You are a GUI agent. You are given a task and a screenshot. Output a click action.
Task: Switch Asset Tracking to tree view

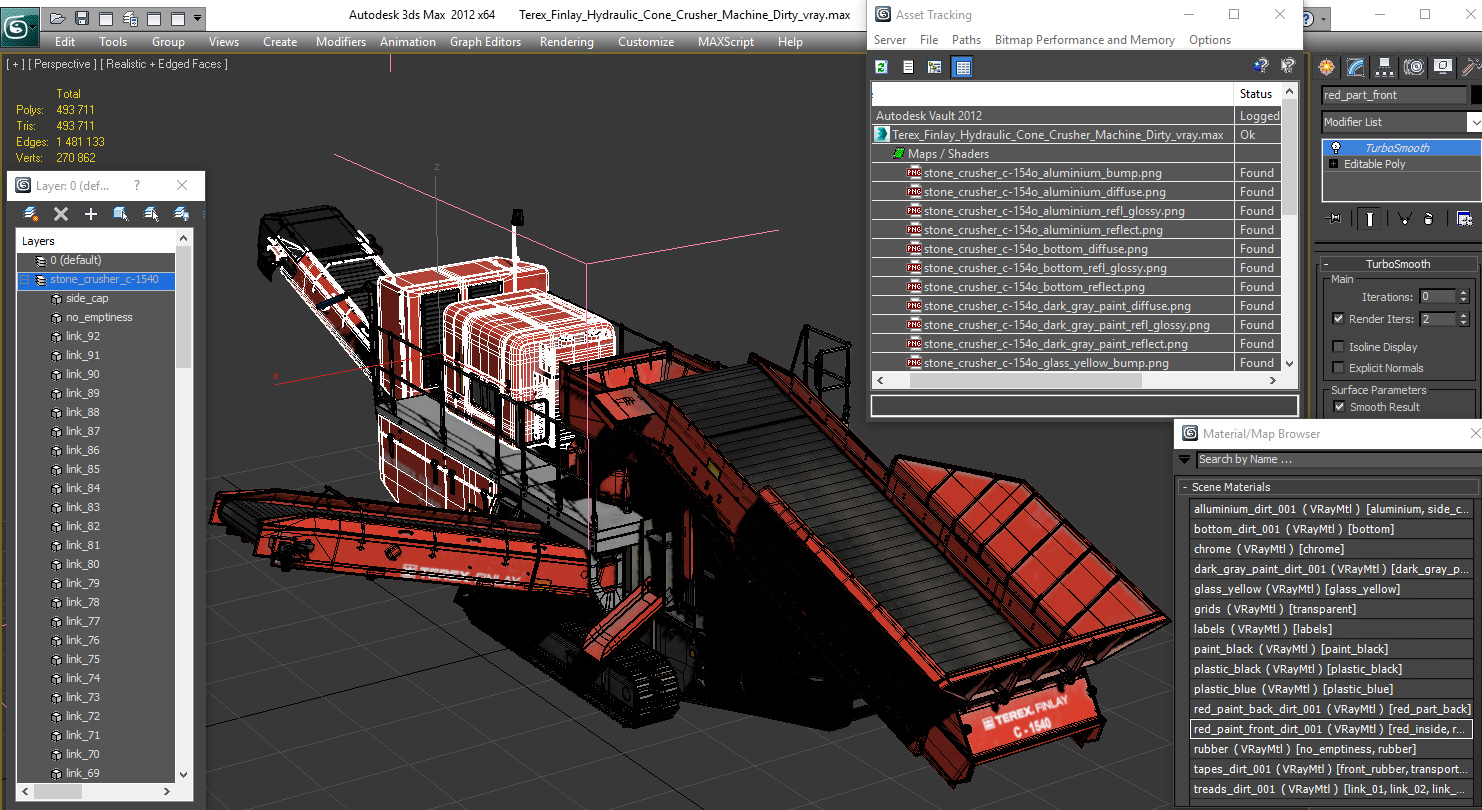[x=935, y=67]
